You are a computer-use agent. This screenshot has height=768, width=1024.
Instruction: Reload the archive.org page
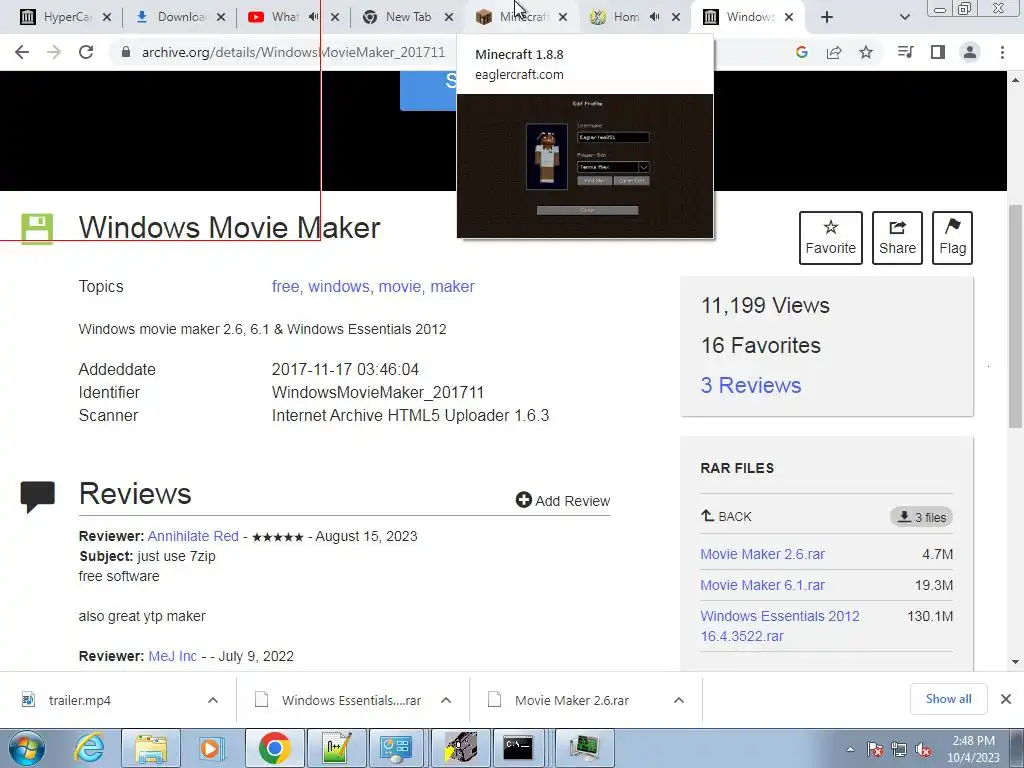coord(86,52)
